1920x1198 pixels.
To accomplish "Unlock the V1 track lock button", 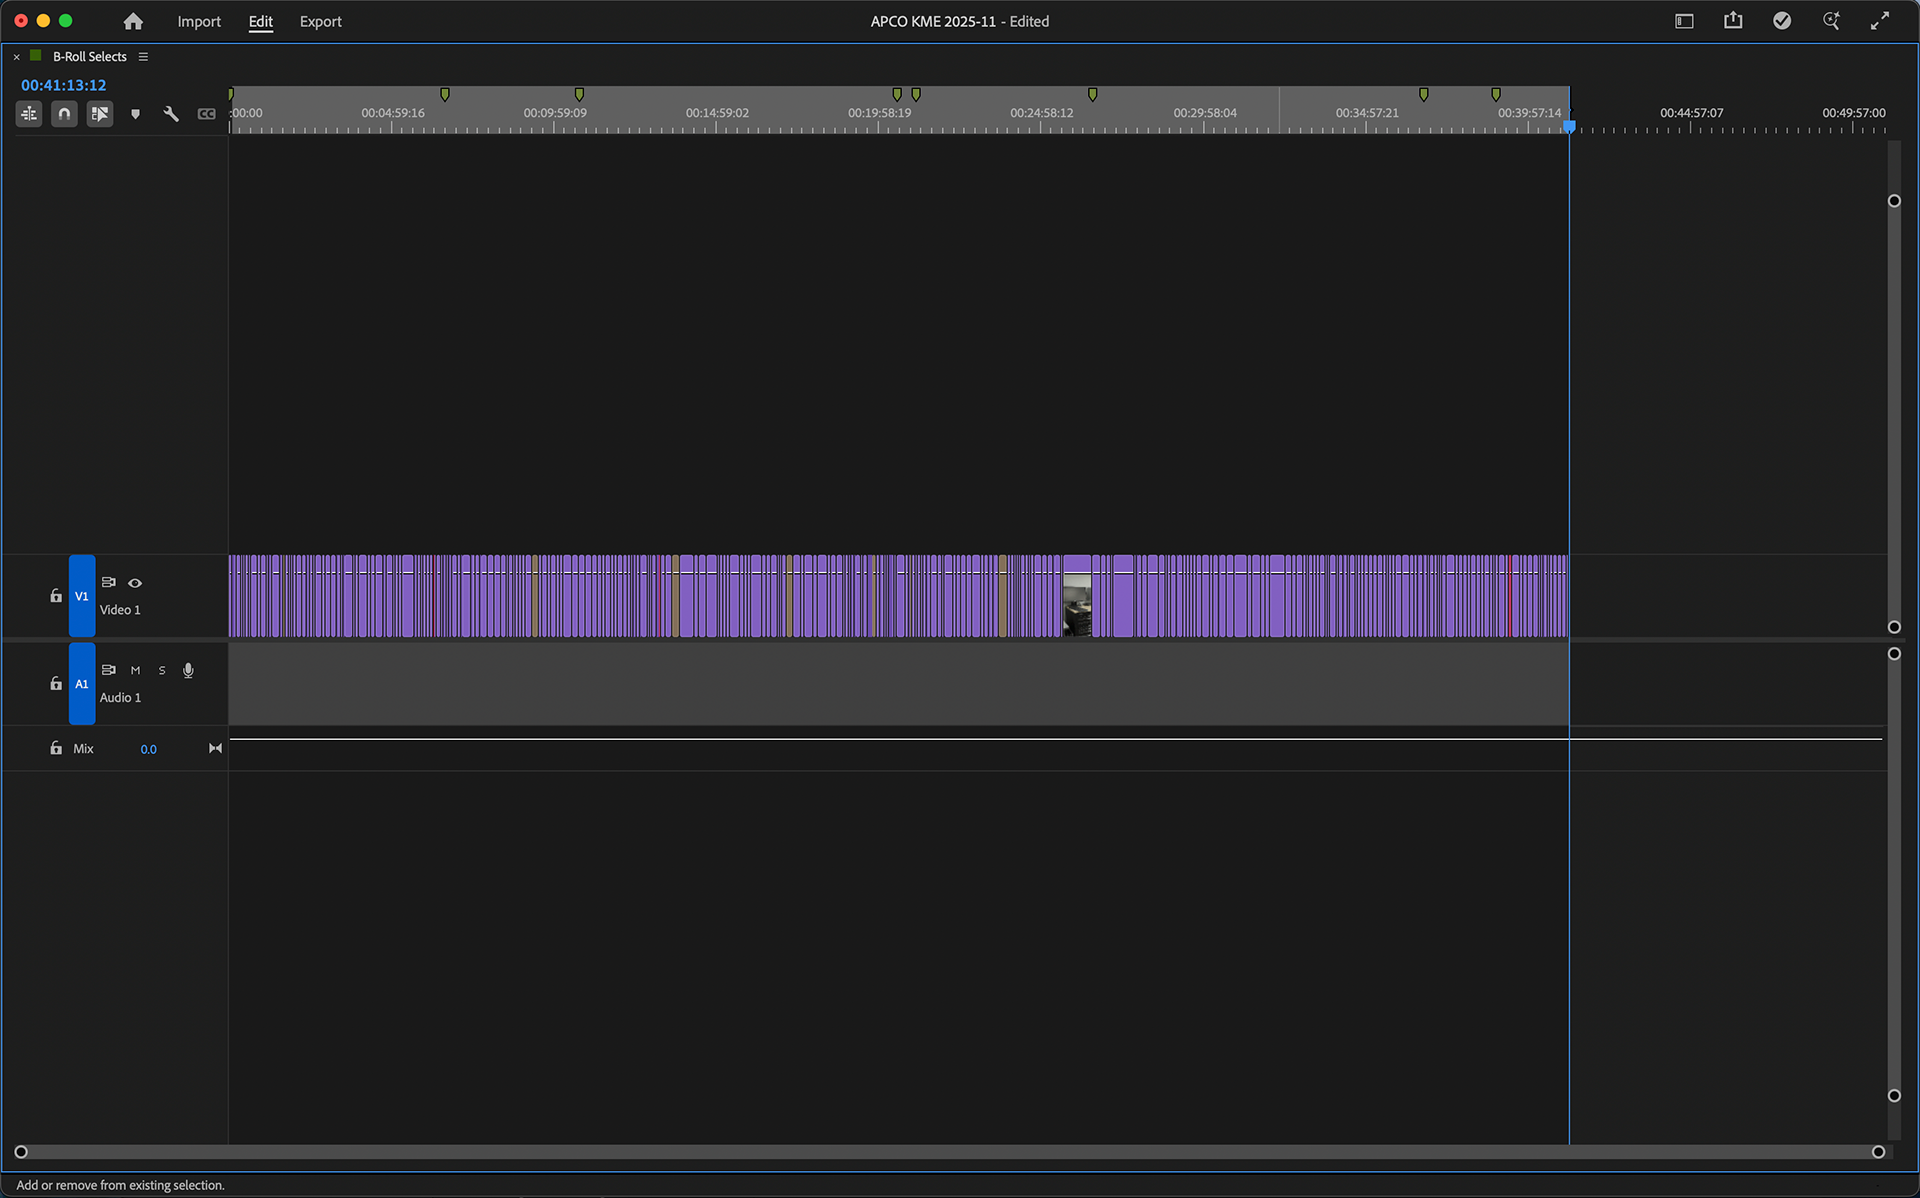I will (55, 595).
